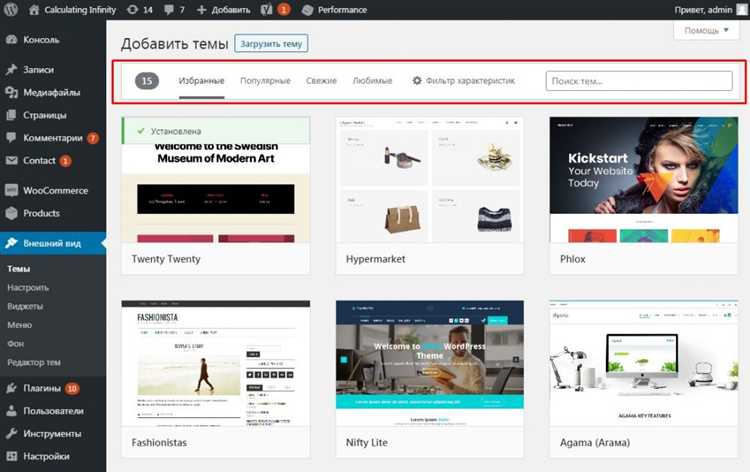Click the Инструменты wrench icon
Viewport: 750px width, 472px height.
[x=11, y=434]
